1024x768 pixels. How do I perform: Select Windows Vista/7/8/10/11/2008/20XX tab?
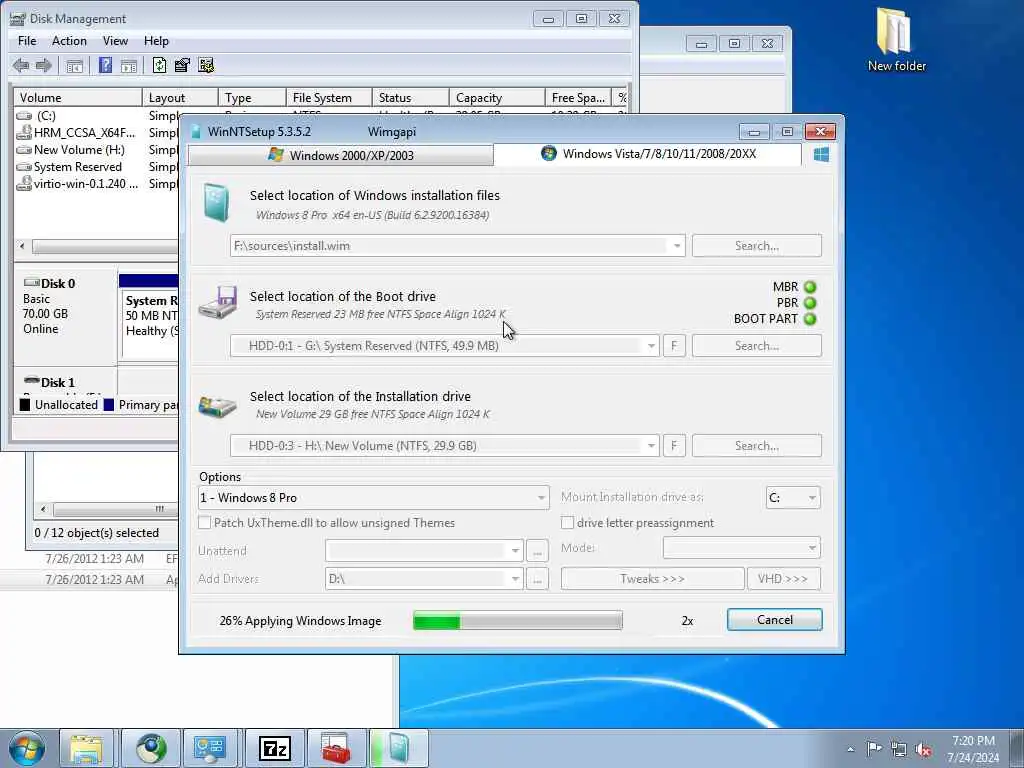pyautogui.click(x=648, y=154)
